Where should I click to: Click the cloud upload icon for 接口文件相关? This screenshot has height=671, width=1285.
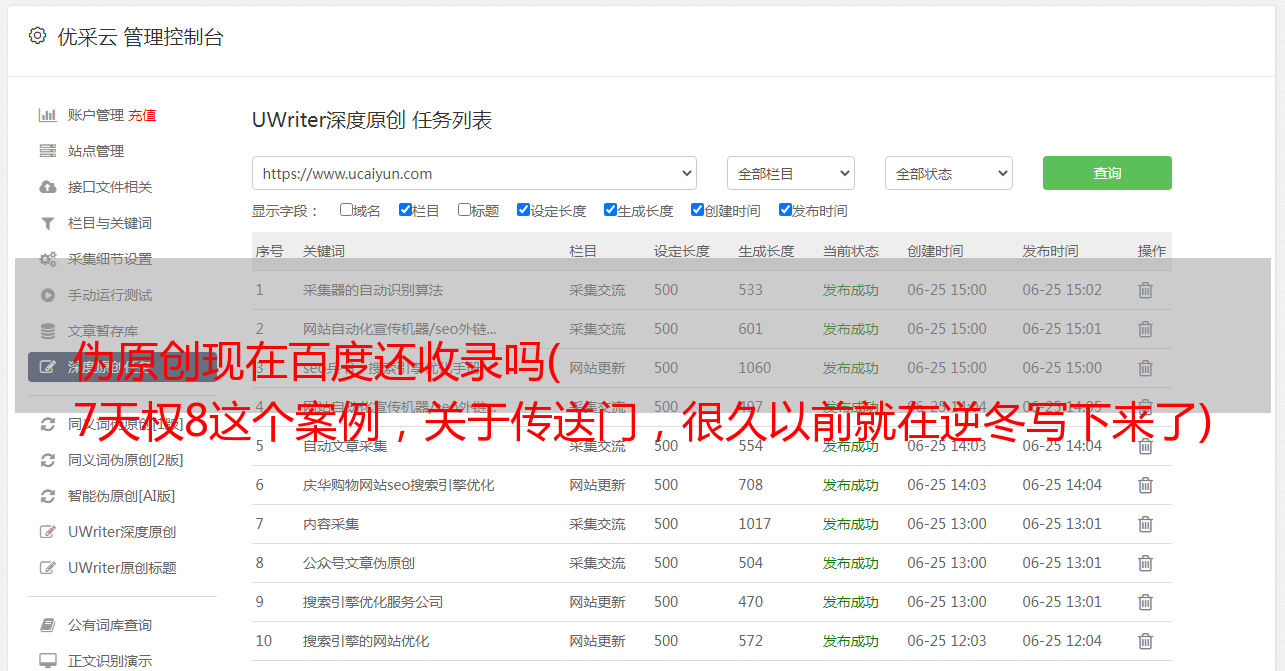47,187
